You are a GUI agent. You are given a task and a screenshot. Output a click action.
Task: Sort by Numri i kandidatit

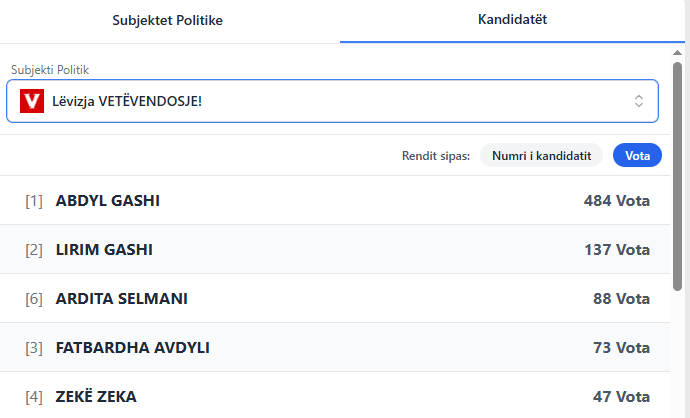pos(542,155)
